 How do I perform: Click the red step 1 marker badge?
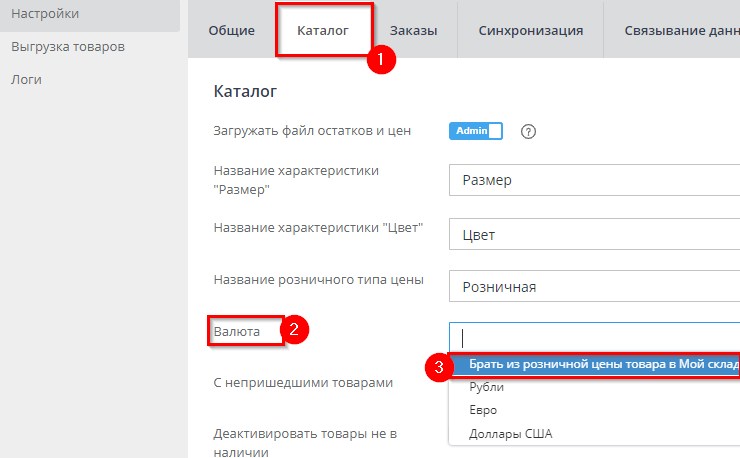[x=380, y=59]
